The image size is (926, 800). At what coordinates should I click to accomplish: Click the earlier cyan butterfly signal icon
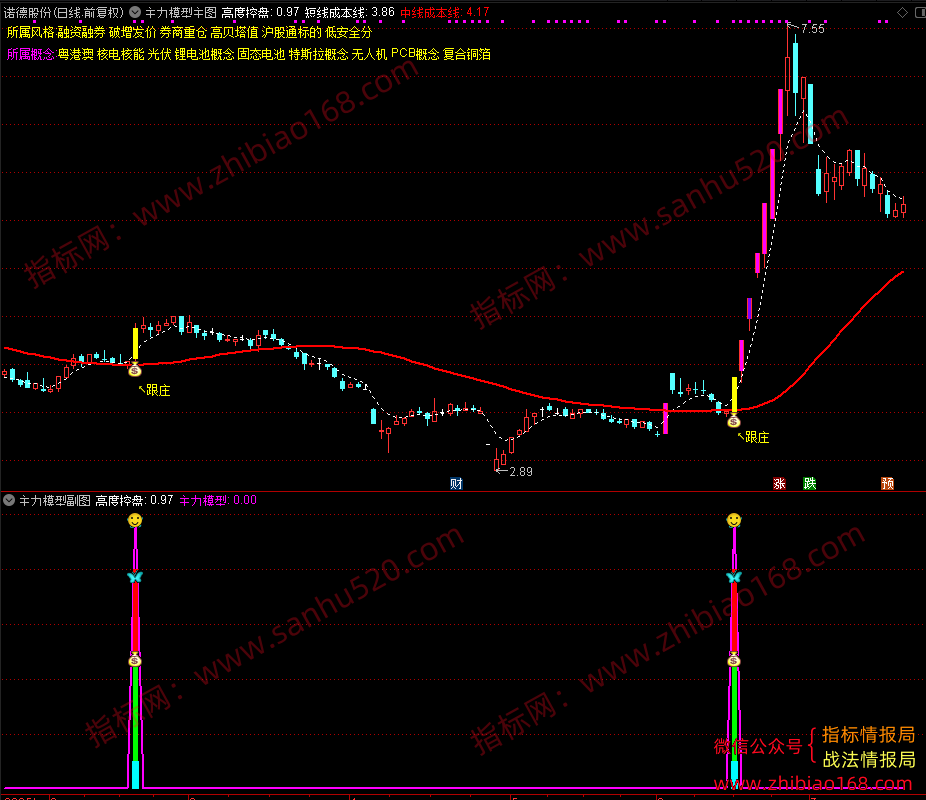click(x=135, y=577)
